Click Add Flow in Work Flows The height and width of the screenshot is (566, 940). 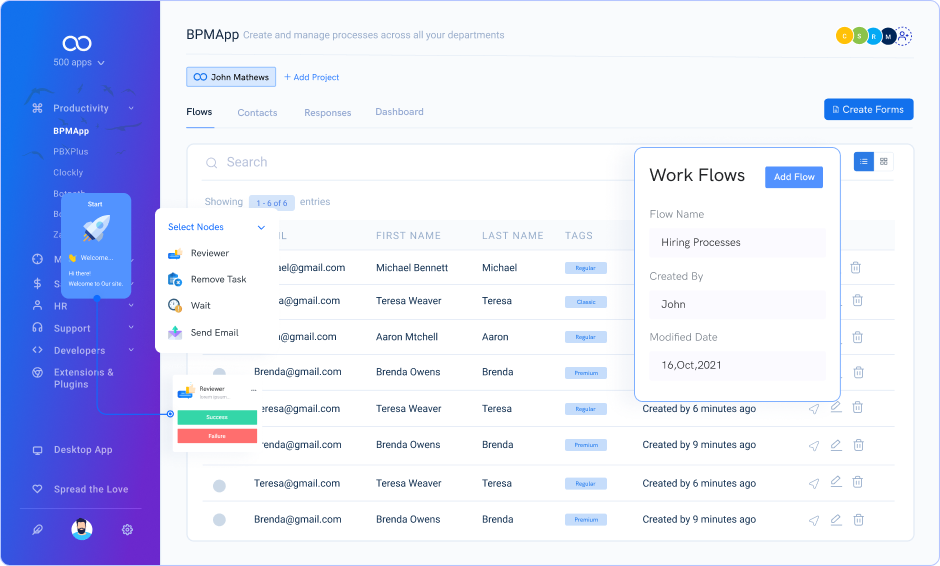[794, 177]
